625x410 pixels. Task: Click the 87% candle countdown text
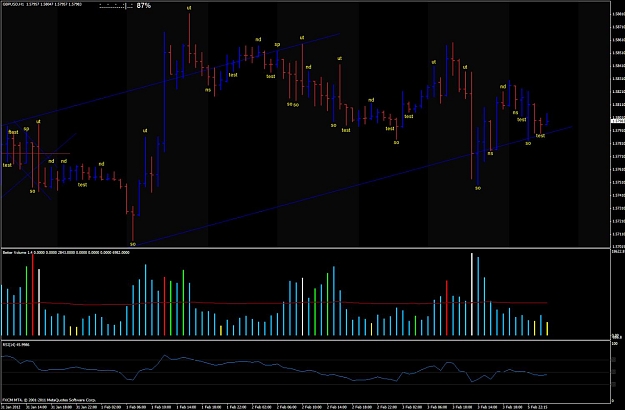(x=143, y=6)
